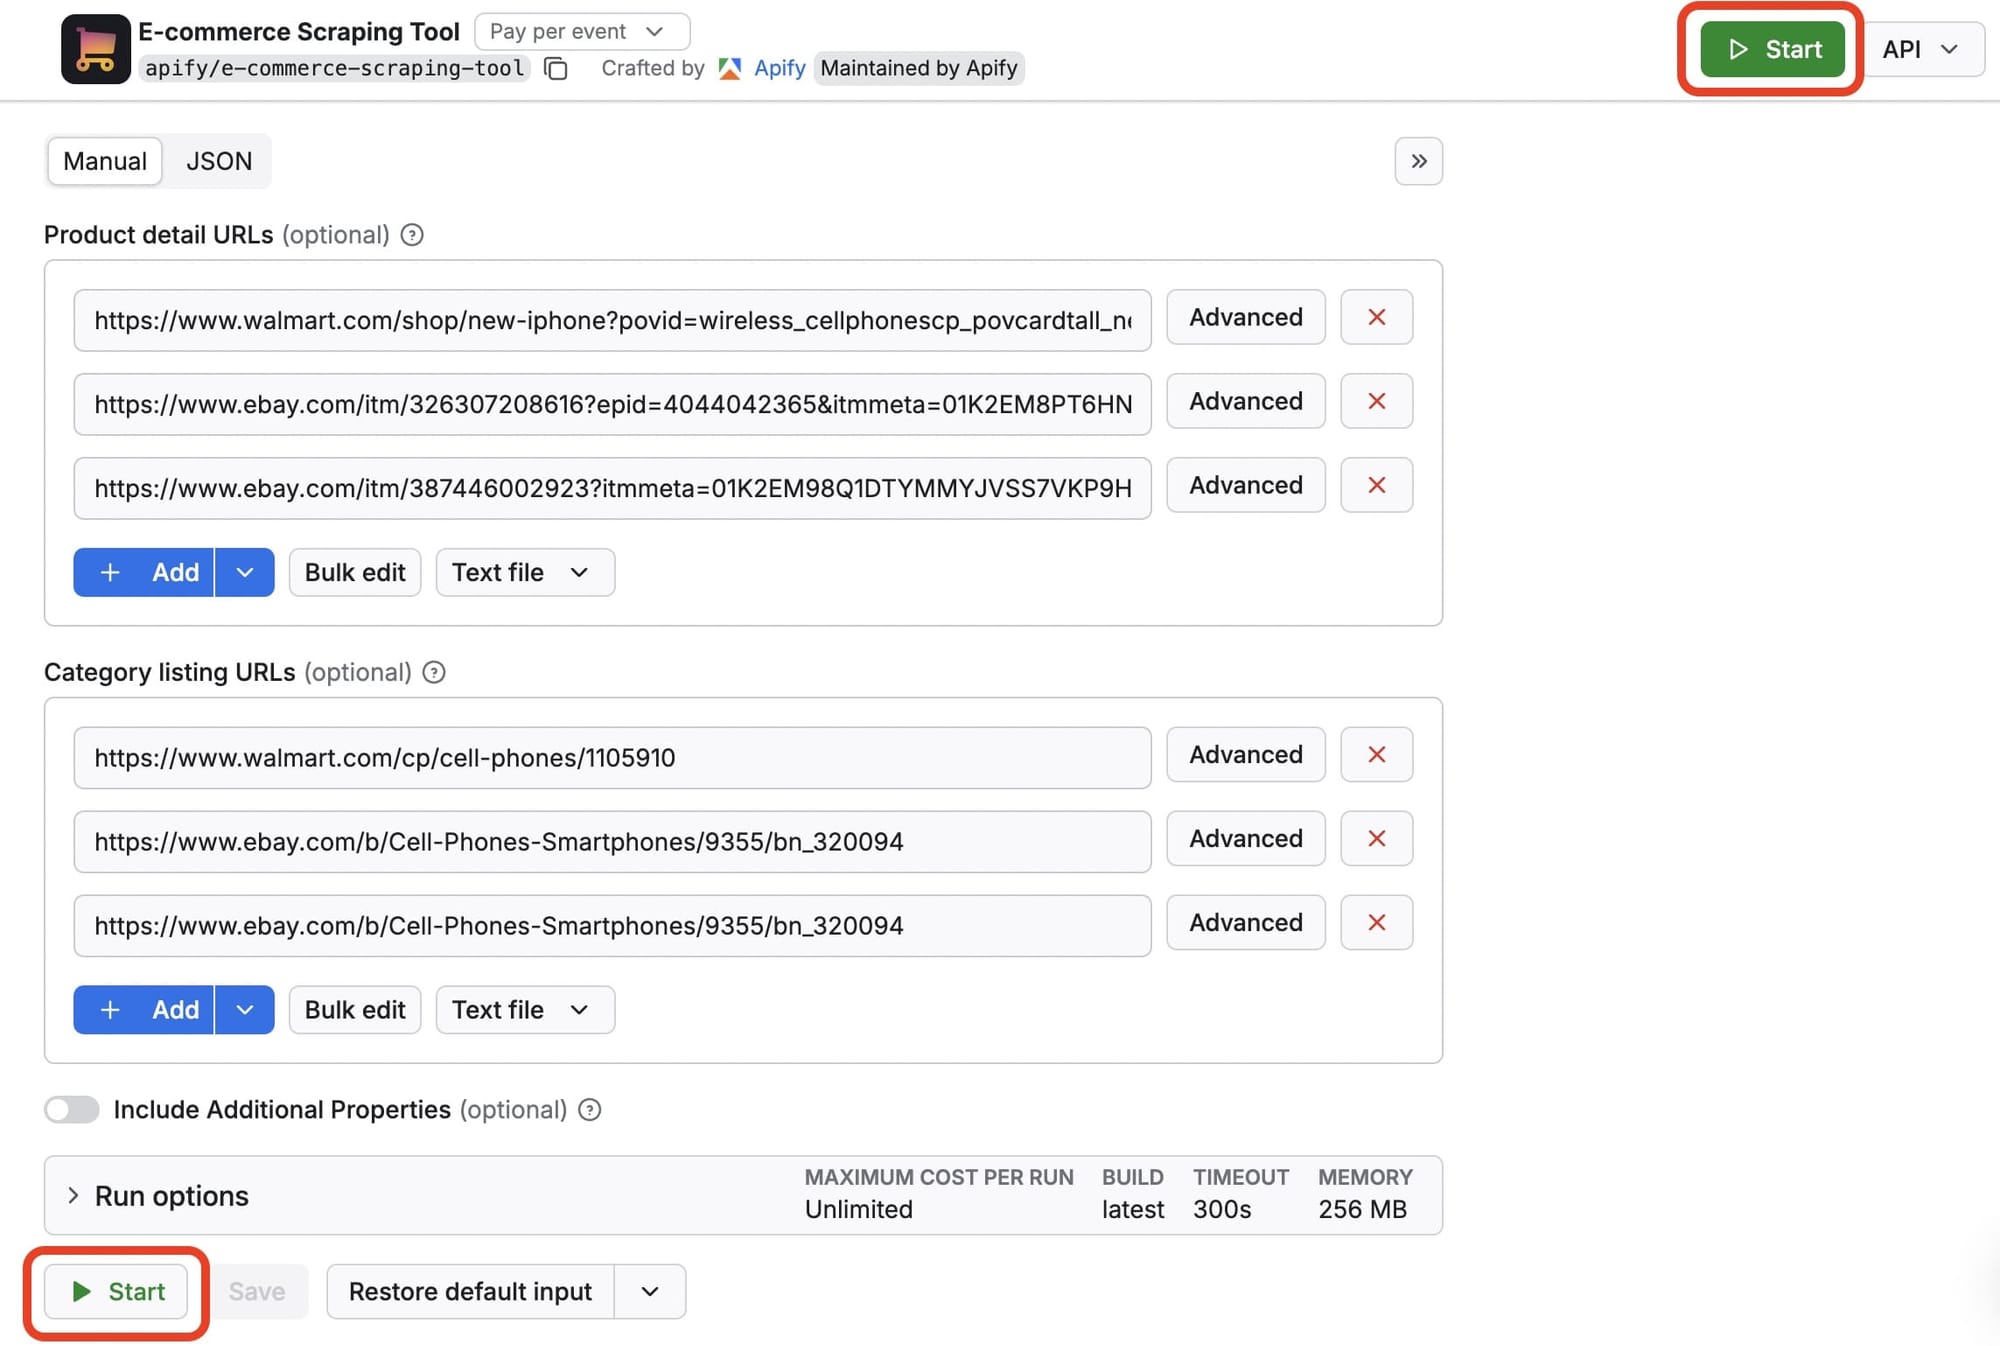2000x1346 pixels.
Task: Open the API dropdown menu
Action: [1920, 49]
